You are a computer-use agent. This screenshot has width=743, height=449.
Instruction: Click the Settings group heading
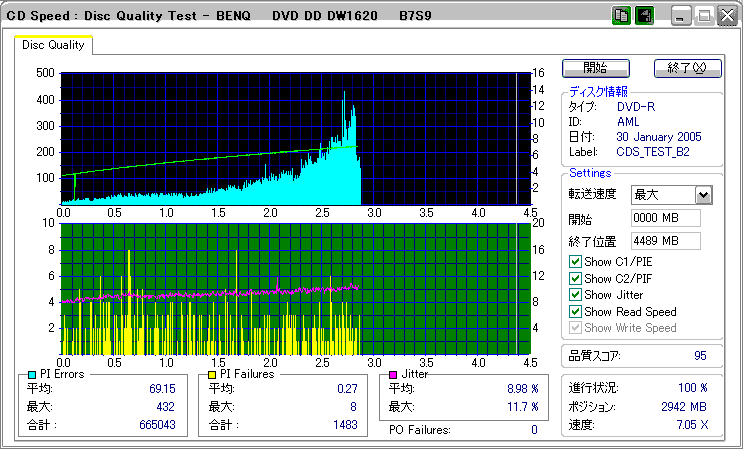590,173
